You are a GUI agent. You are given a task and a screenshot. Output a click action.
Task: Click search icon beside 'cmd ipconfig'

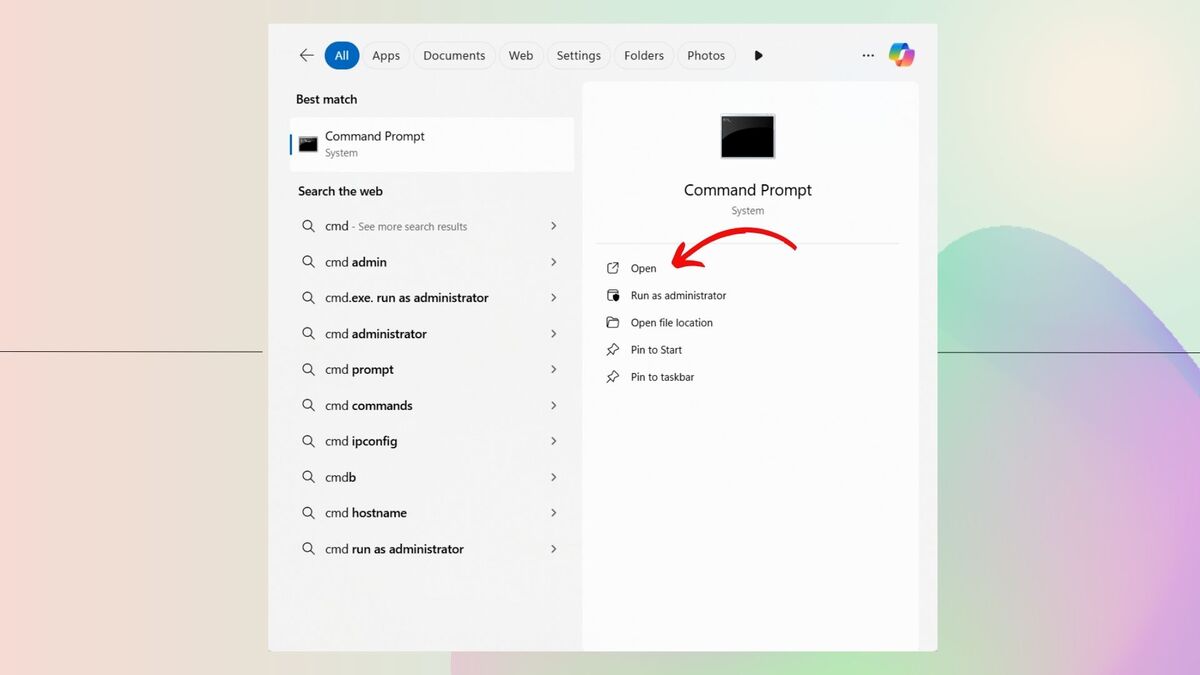308,441
